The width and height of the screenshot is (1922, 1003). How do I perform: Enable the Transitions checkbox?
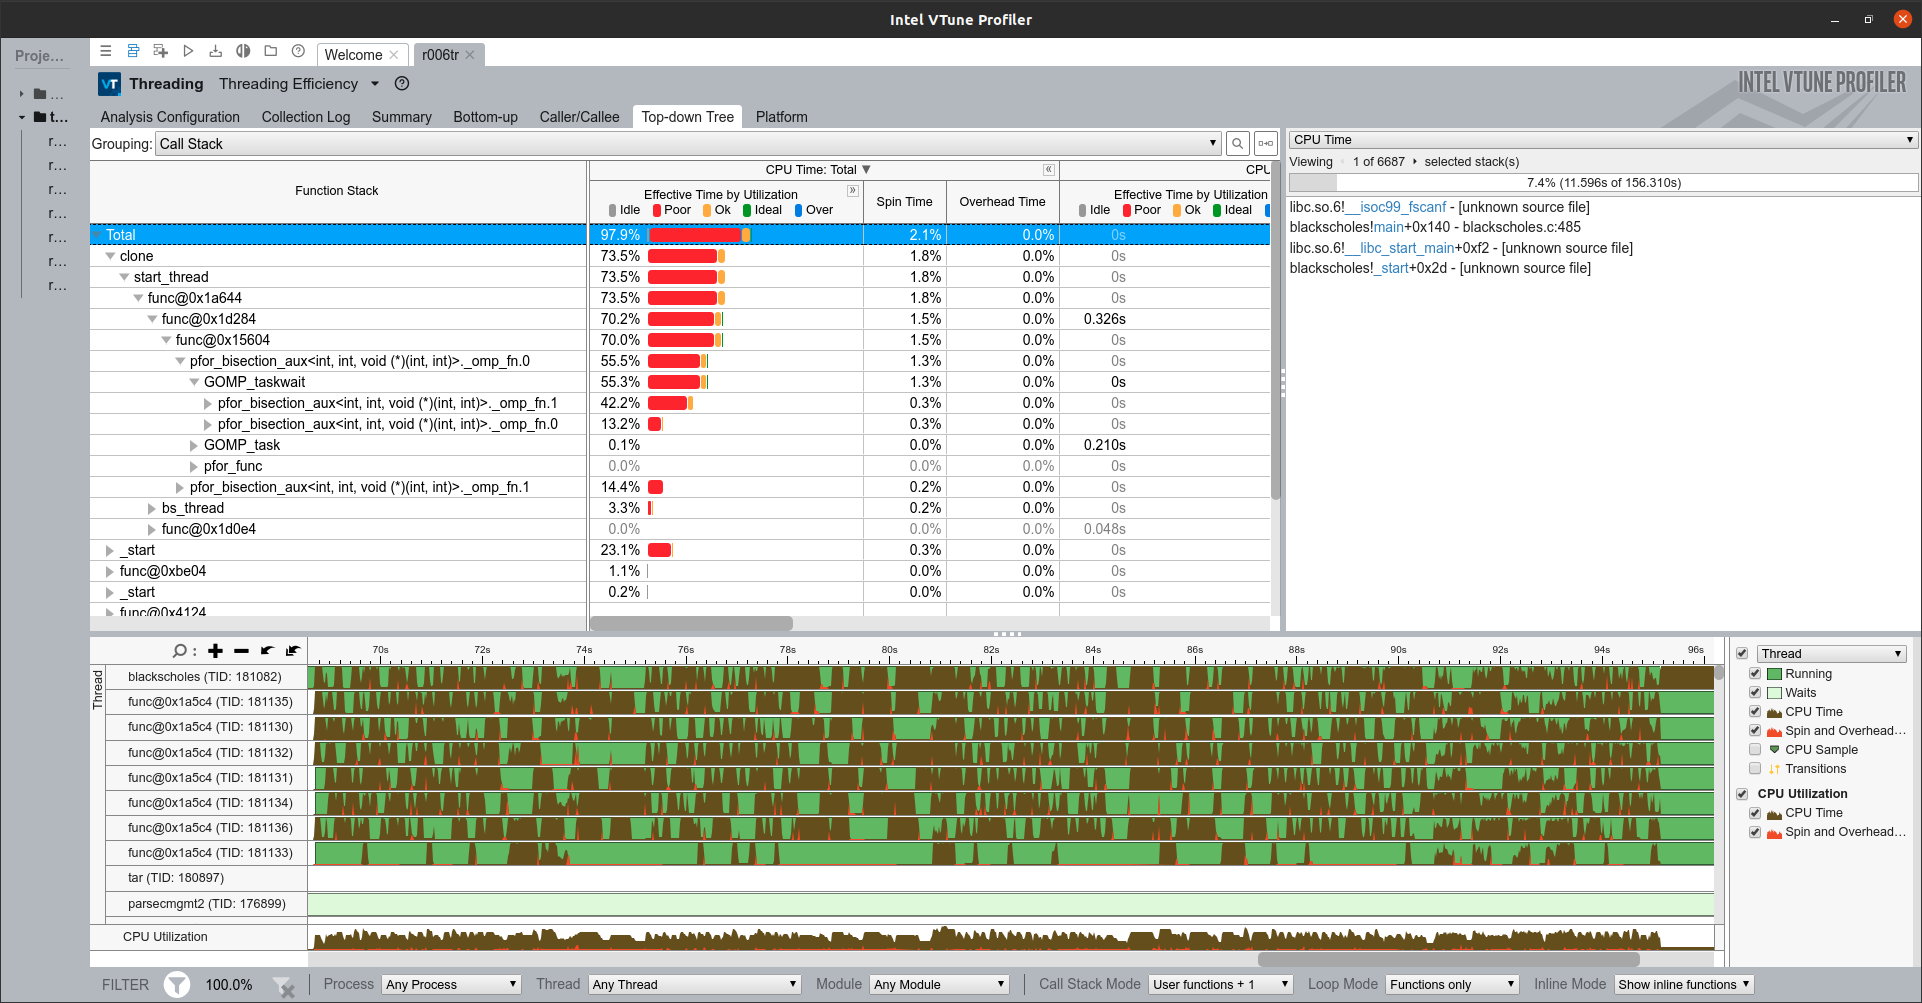(1755, 769)
